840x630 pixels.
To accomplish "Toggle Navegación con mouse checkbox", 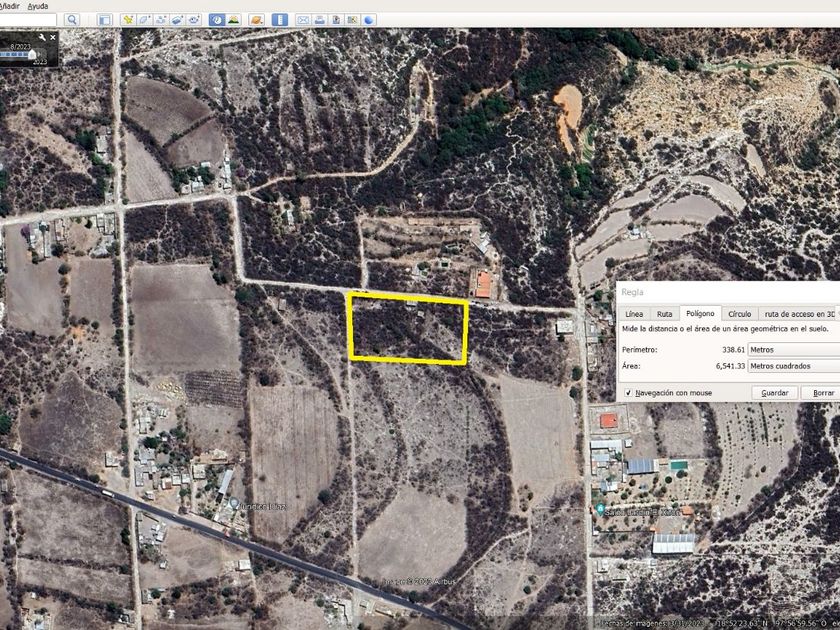I will (629, 393).
